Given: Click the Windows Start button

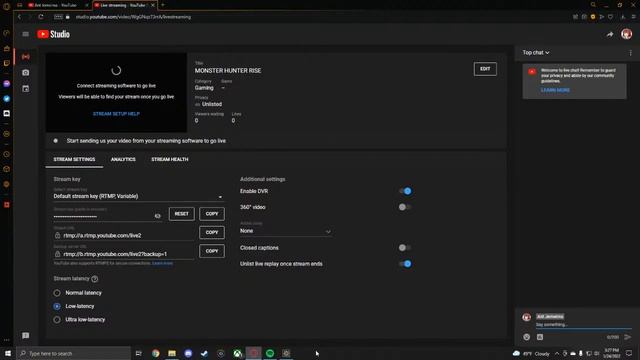Looking at the screenshot, I should point(8,353).
